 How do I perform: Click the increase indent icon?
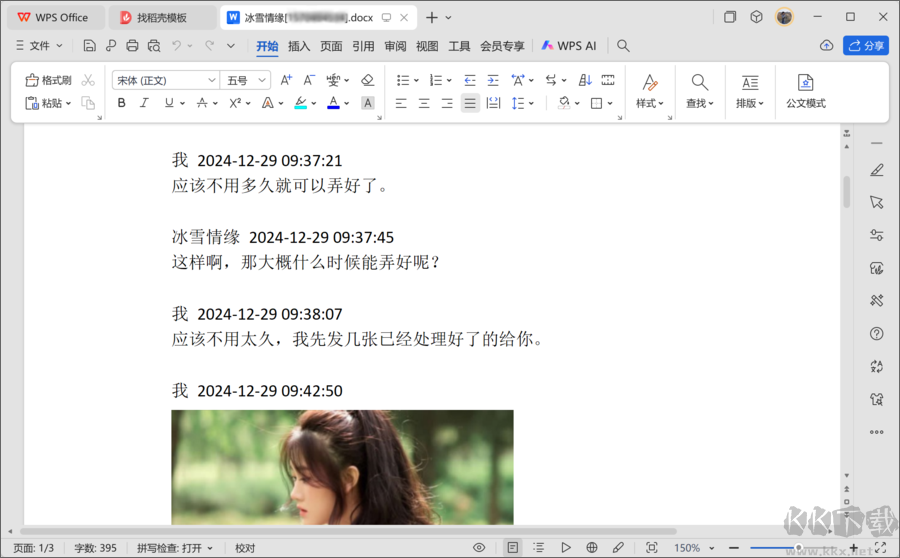coord(493,80)
